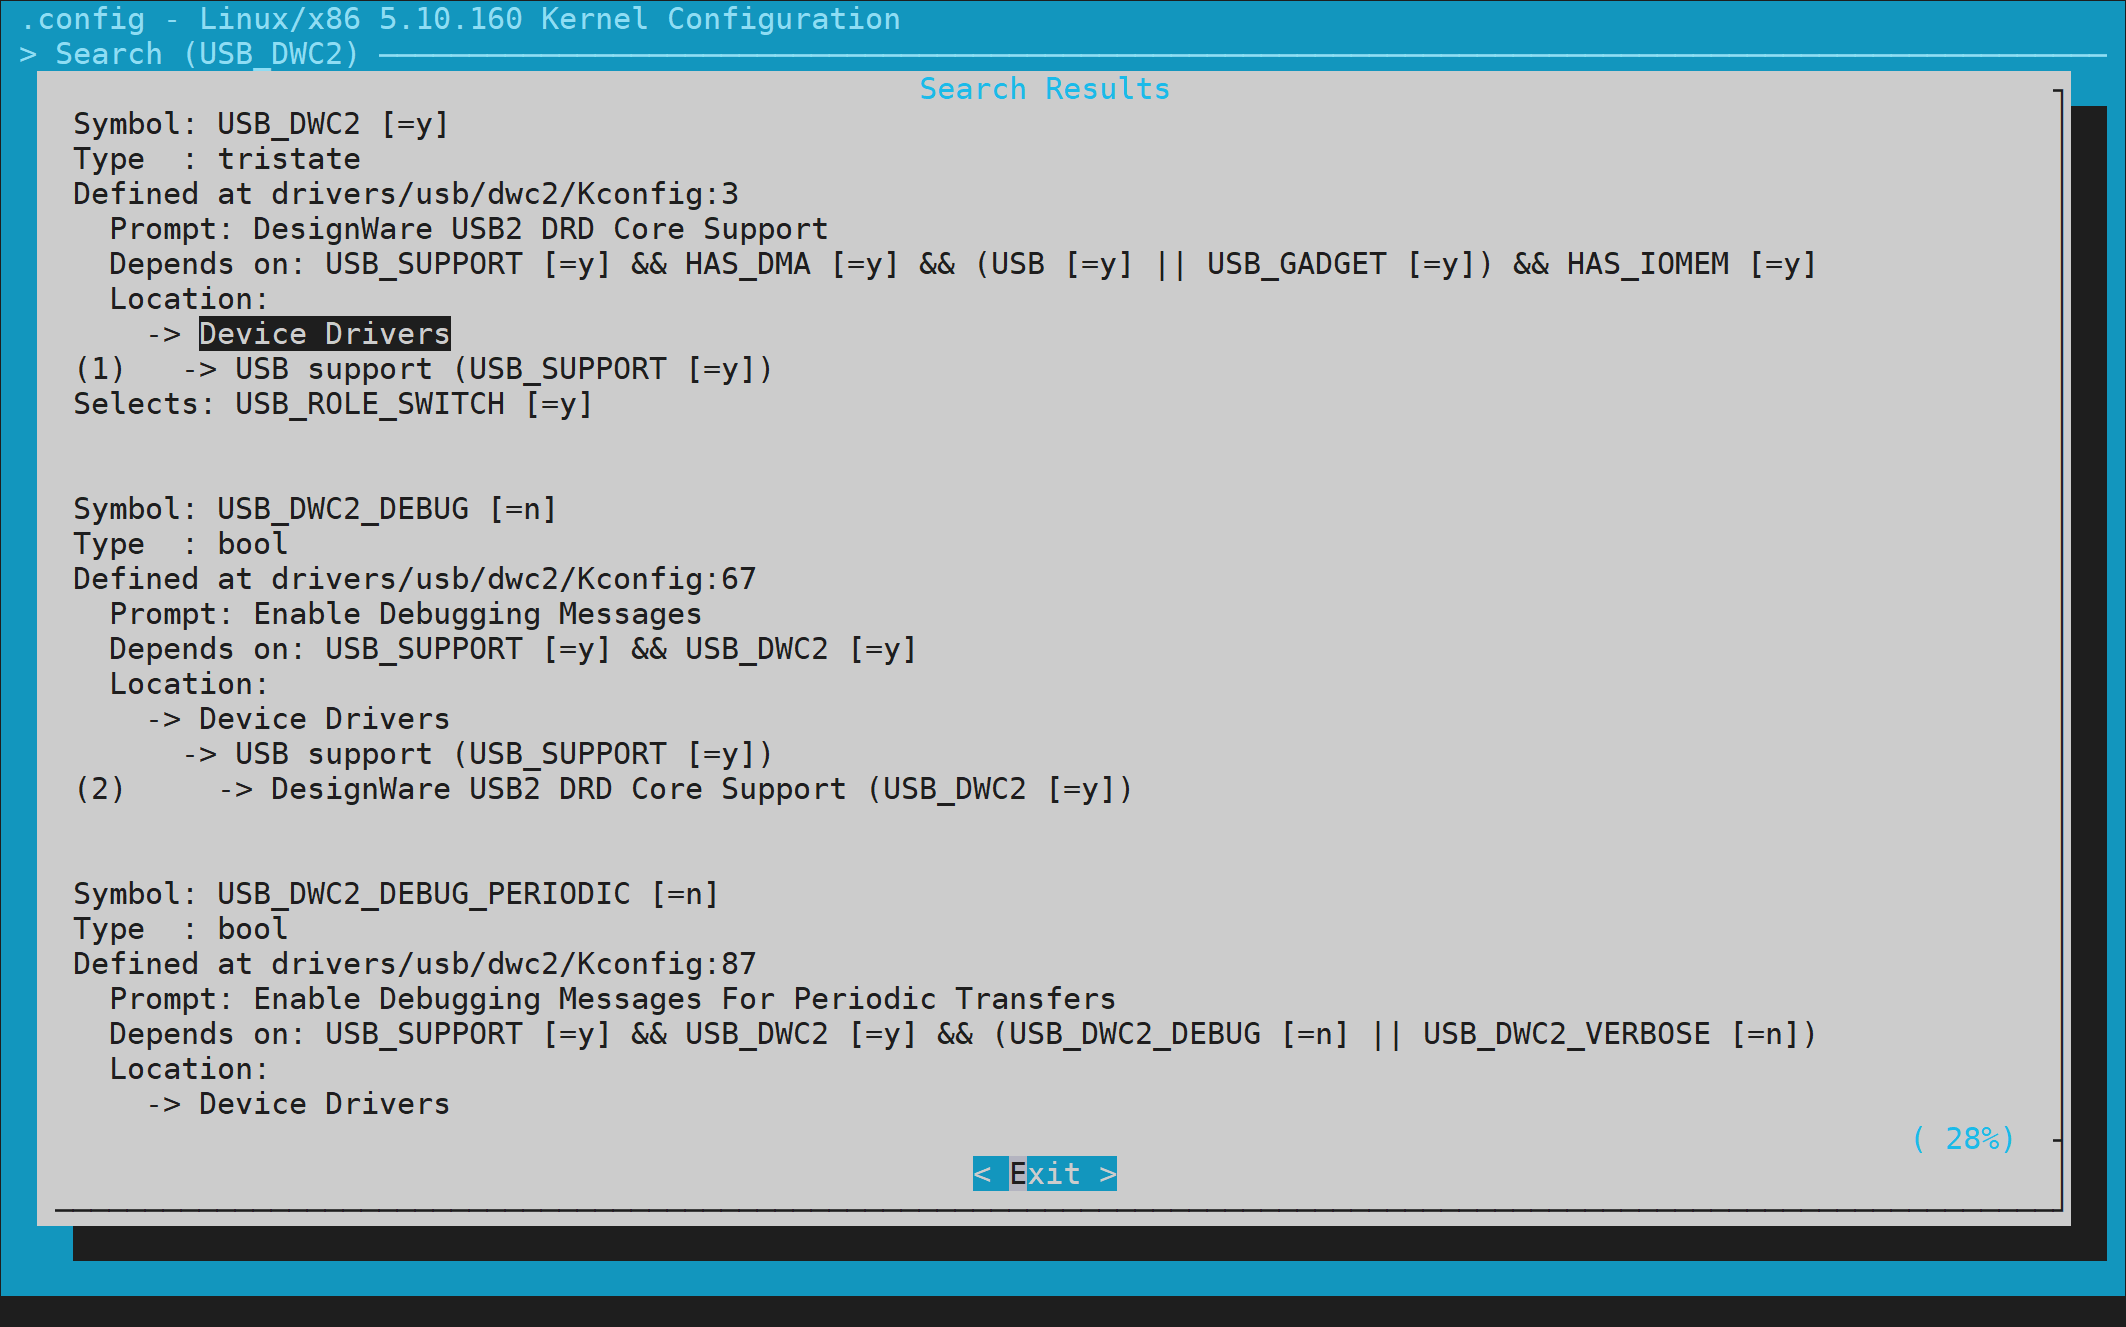Viewport: 2126px width, 1327px height.
Task: Click Device Drivers under USB_DWC2_DEBUG_PERIODIC location
Action: click(324, 1104)
